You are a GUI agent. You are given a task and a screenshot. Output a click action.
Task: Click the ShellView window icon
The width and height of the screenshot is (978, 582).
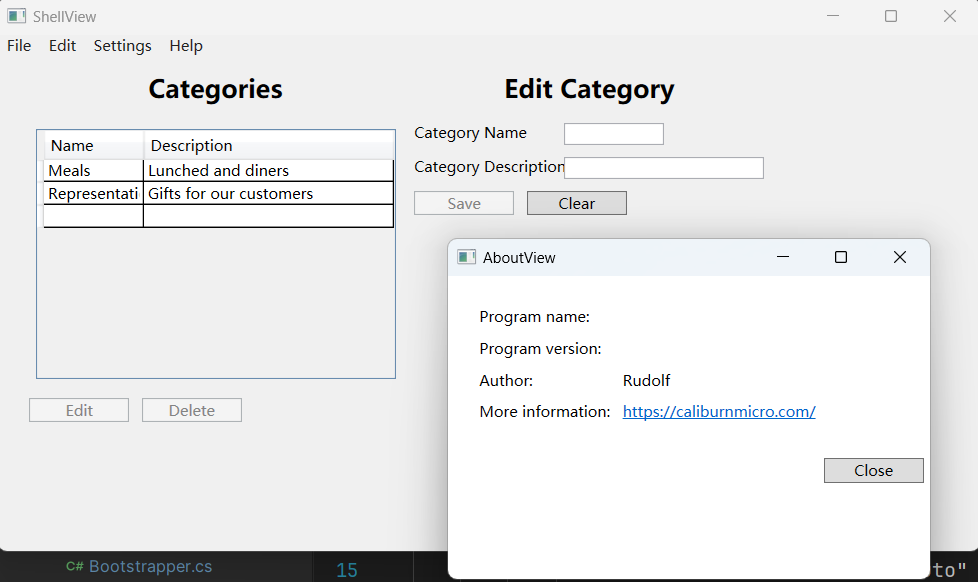(16, 16)
